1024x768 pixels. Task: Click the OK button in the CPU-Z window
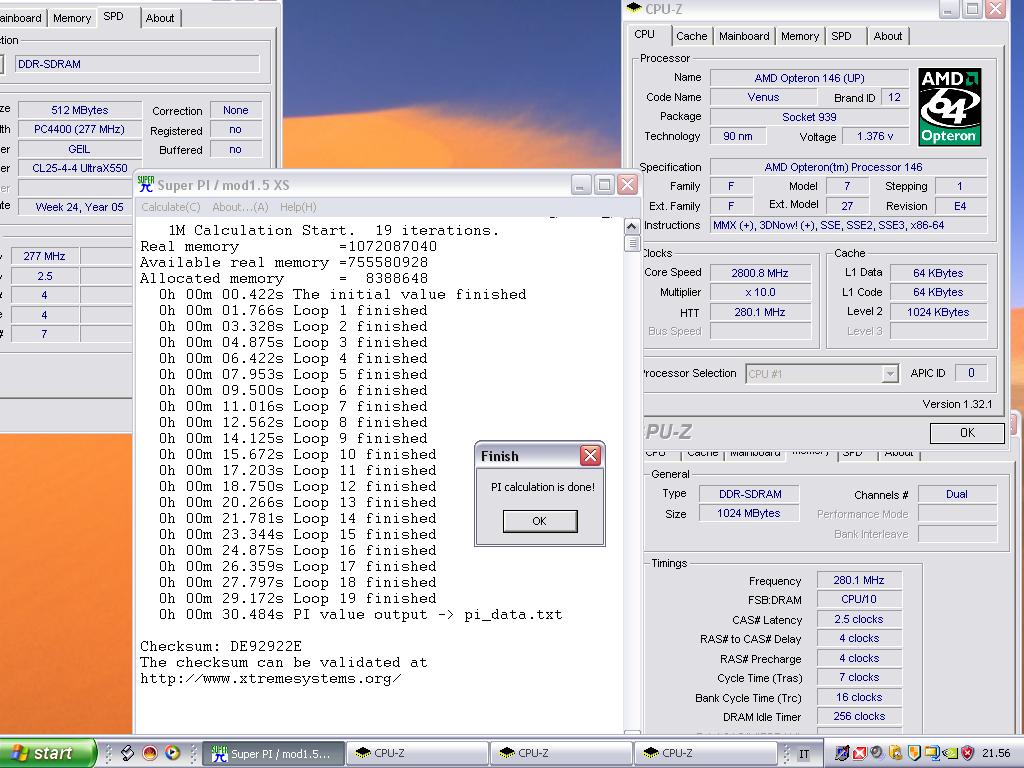tap(967, 433)
